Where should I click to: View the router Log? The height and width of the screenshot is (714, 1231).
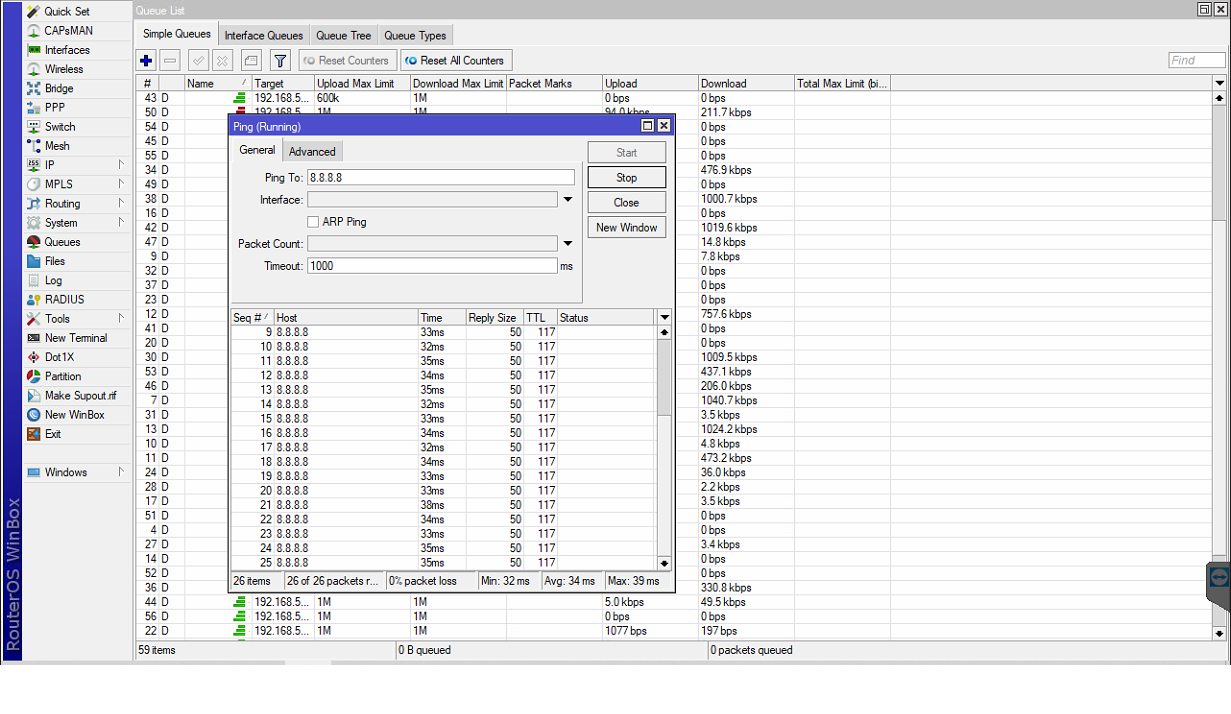pyautogui.click(x=53, y=280)
